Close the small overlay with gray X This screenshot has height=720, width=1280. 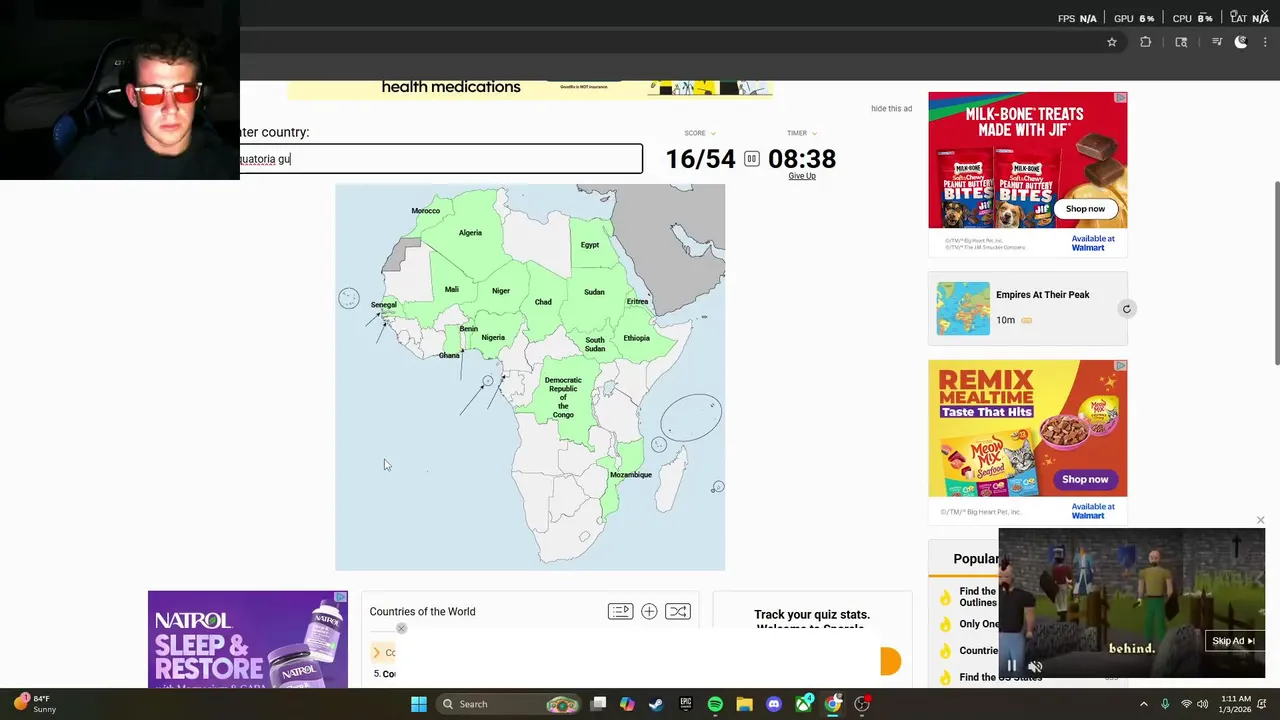pyautogui.click(x=401, y=628)
